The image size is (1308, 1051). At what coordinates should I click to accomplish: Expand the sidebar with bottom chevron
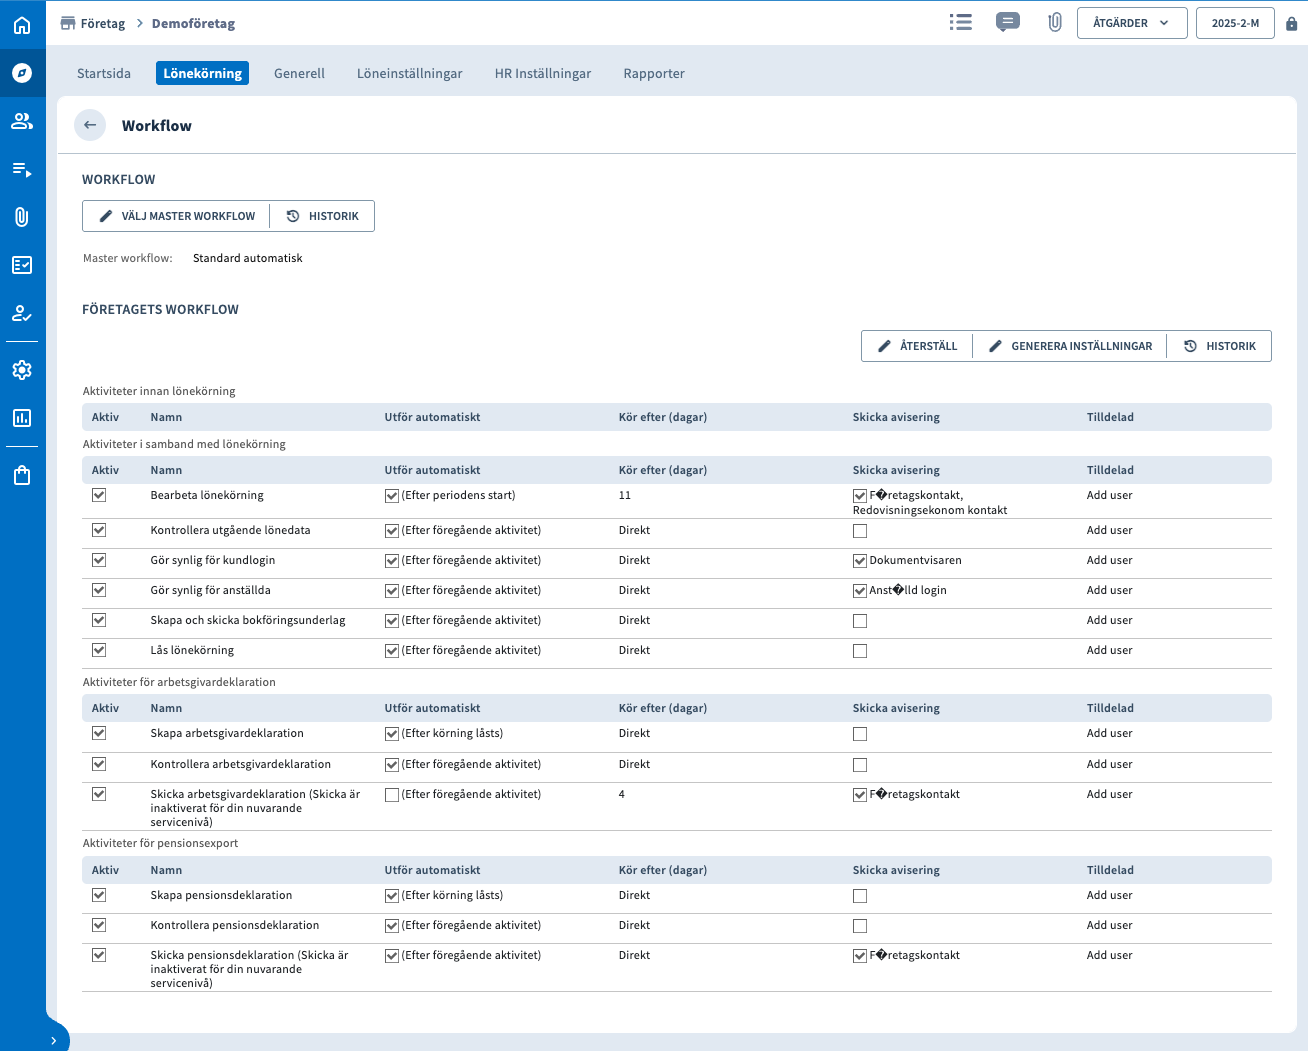[x=53, y=1040]
